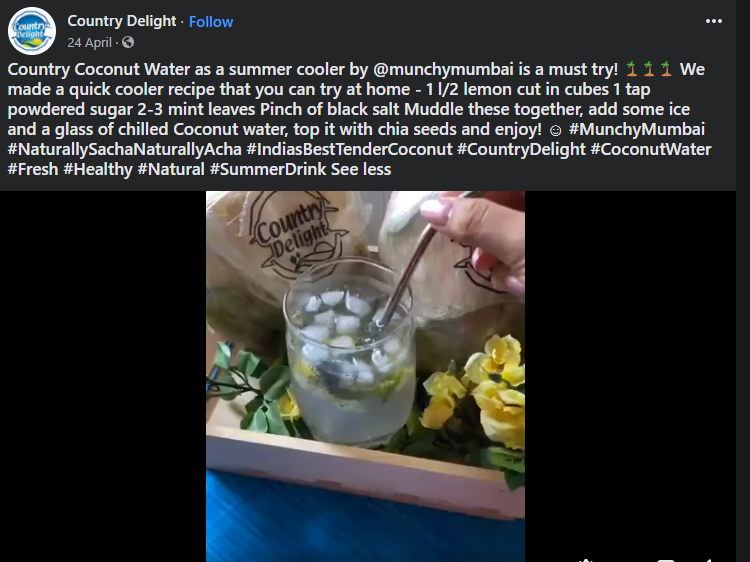The image size is (750, 562).
Task: Open the #IndiasBestTenderCoconut hashtag
Action: click(x=350, y=149)
